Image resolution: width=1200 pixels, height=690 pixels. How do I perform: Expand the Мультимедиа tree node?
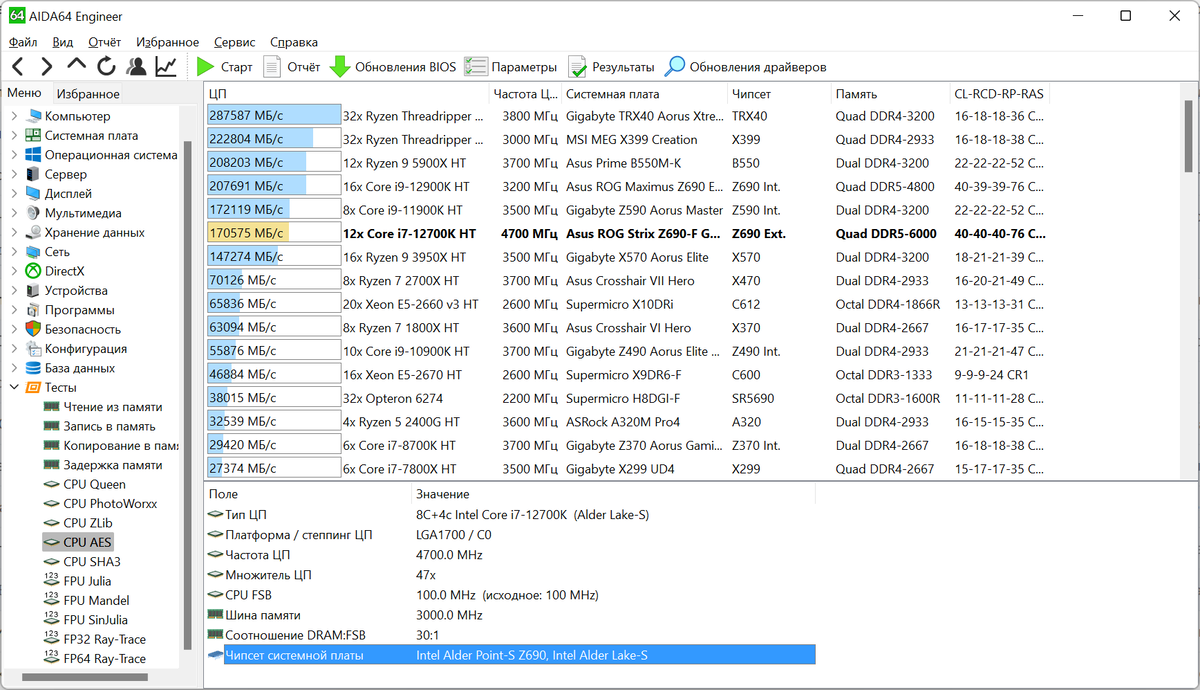[x=14, y=213]
